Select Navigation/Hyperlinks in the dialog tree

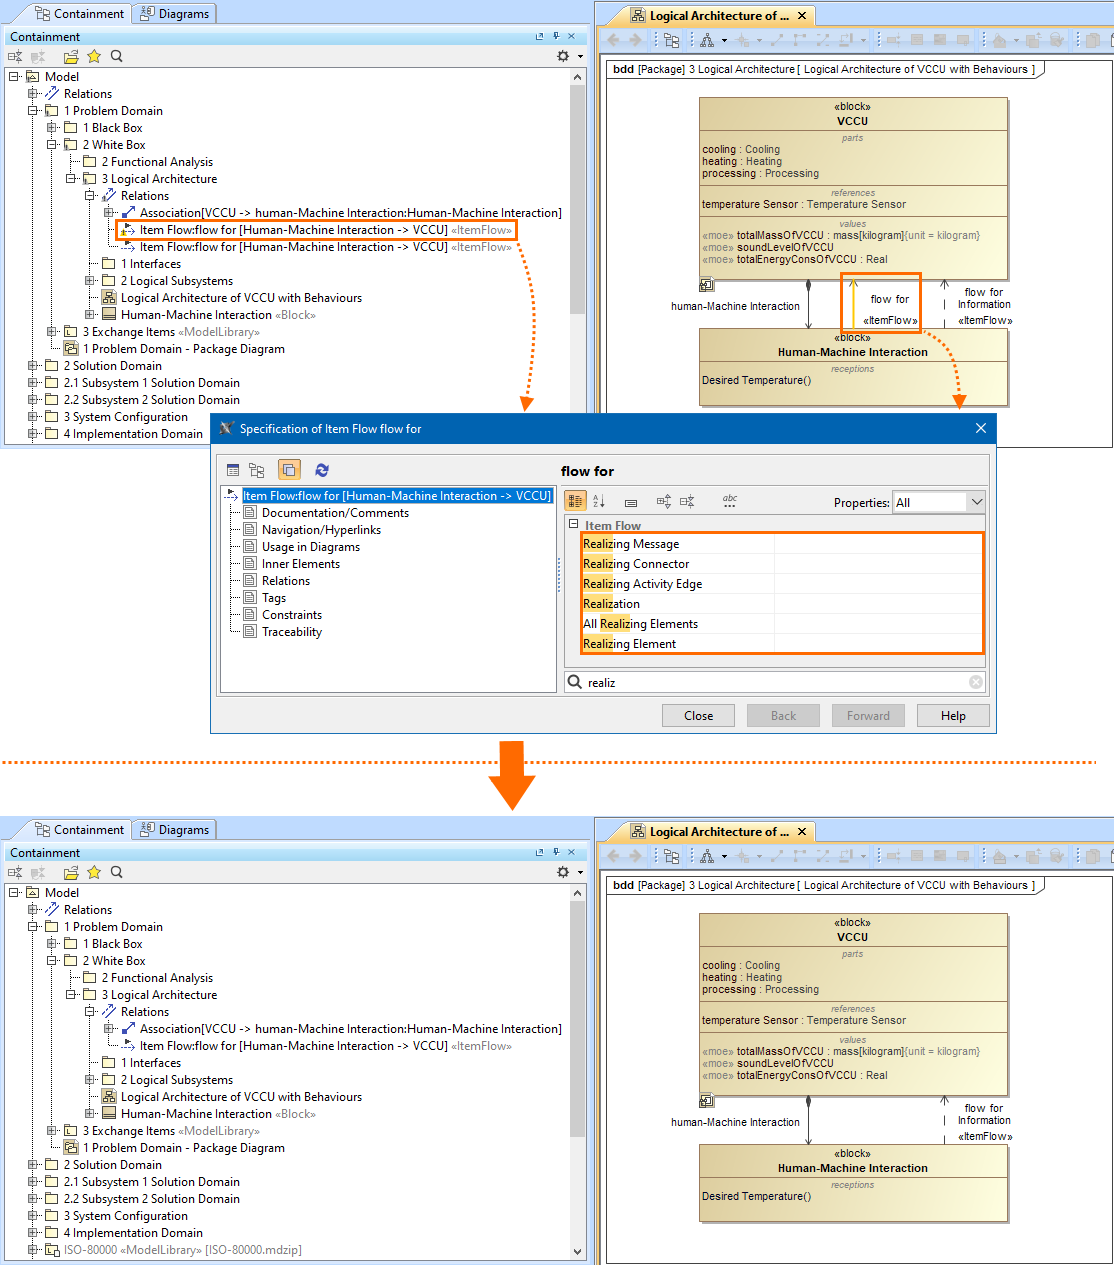tap(321, 530)
